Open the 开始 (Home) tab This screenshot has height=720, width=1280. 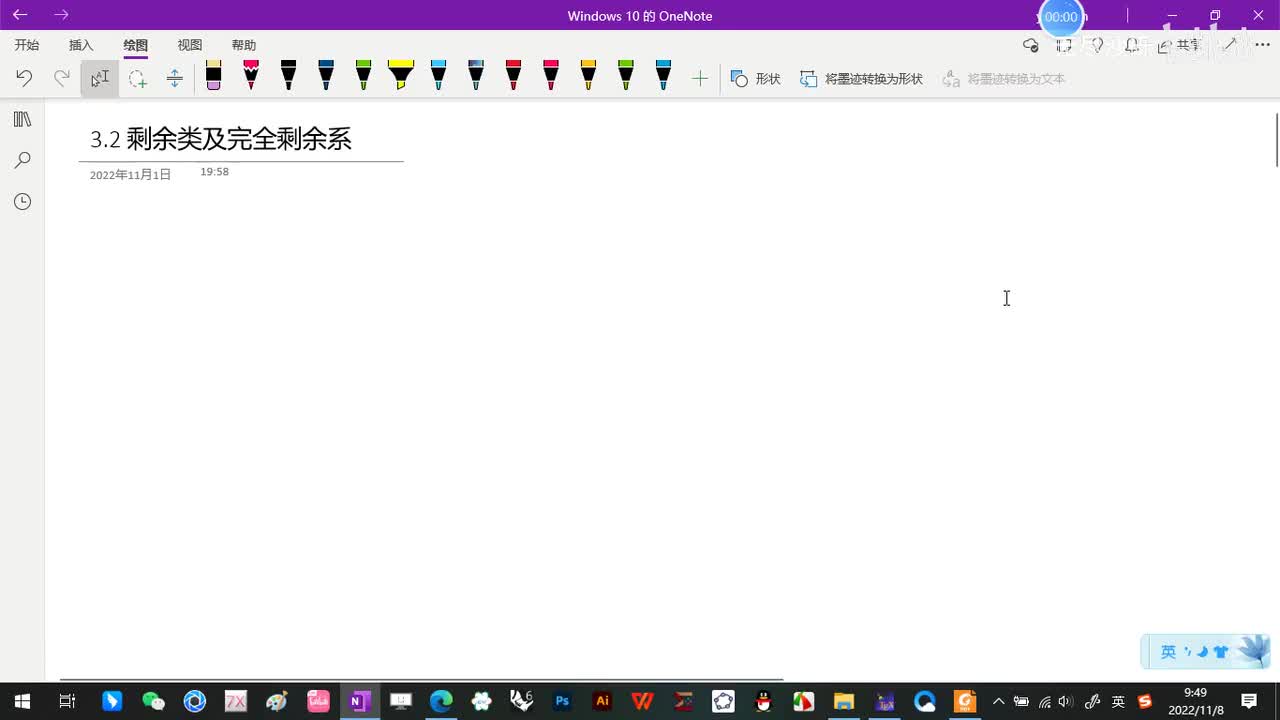click(27, 45)
